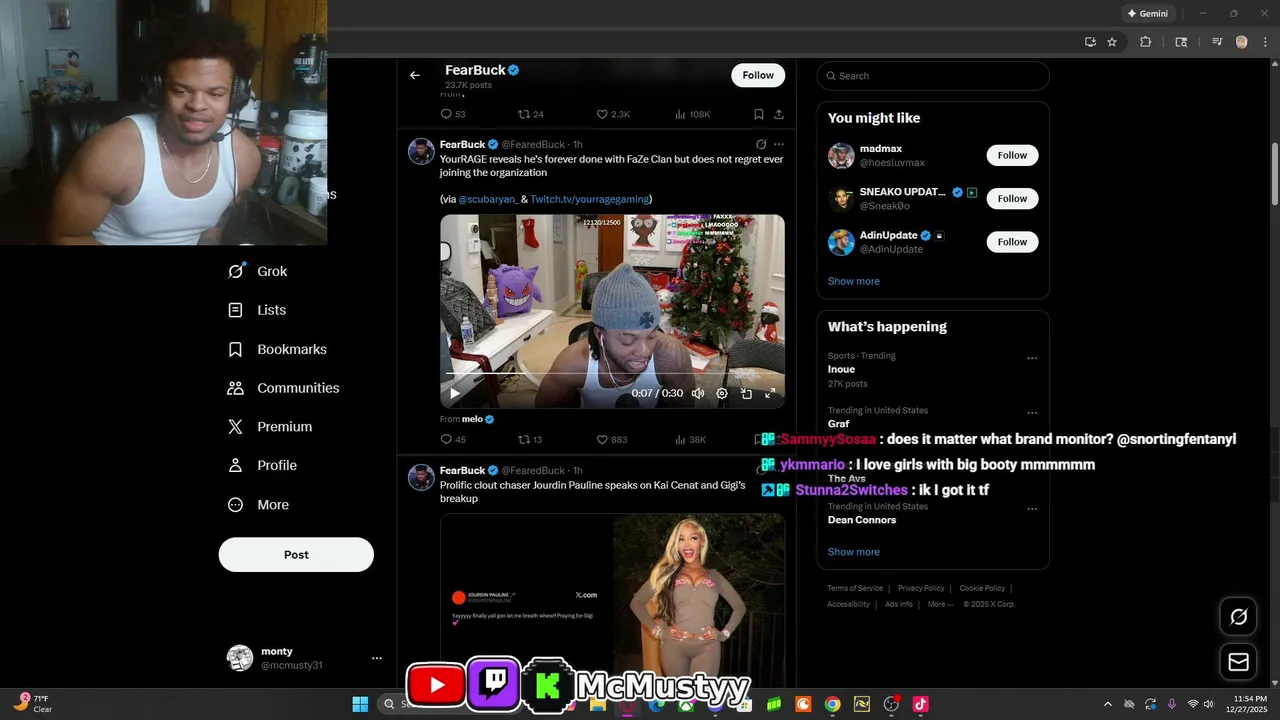
Task: Open the @scubaryan_ mention link
Action: [x=488, y=199]
